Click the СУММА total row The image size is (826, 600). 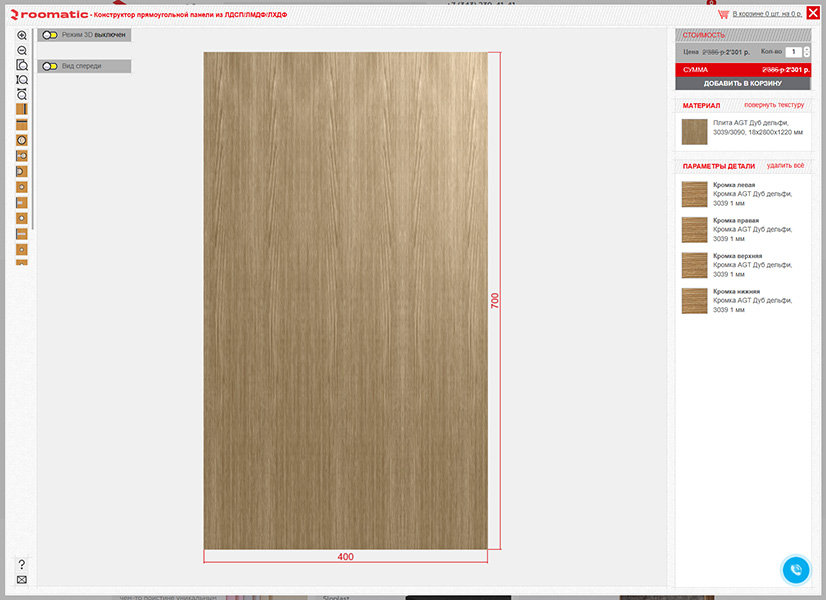[x=743, y=70]
